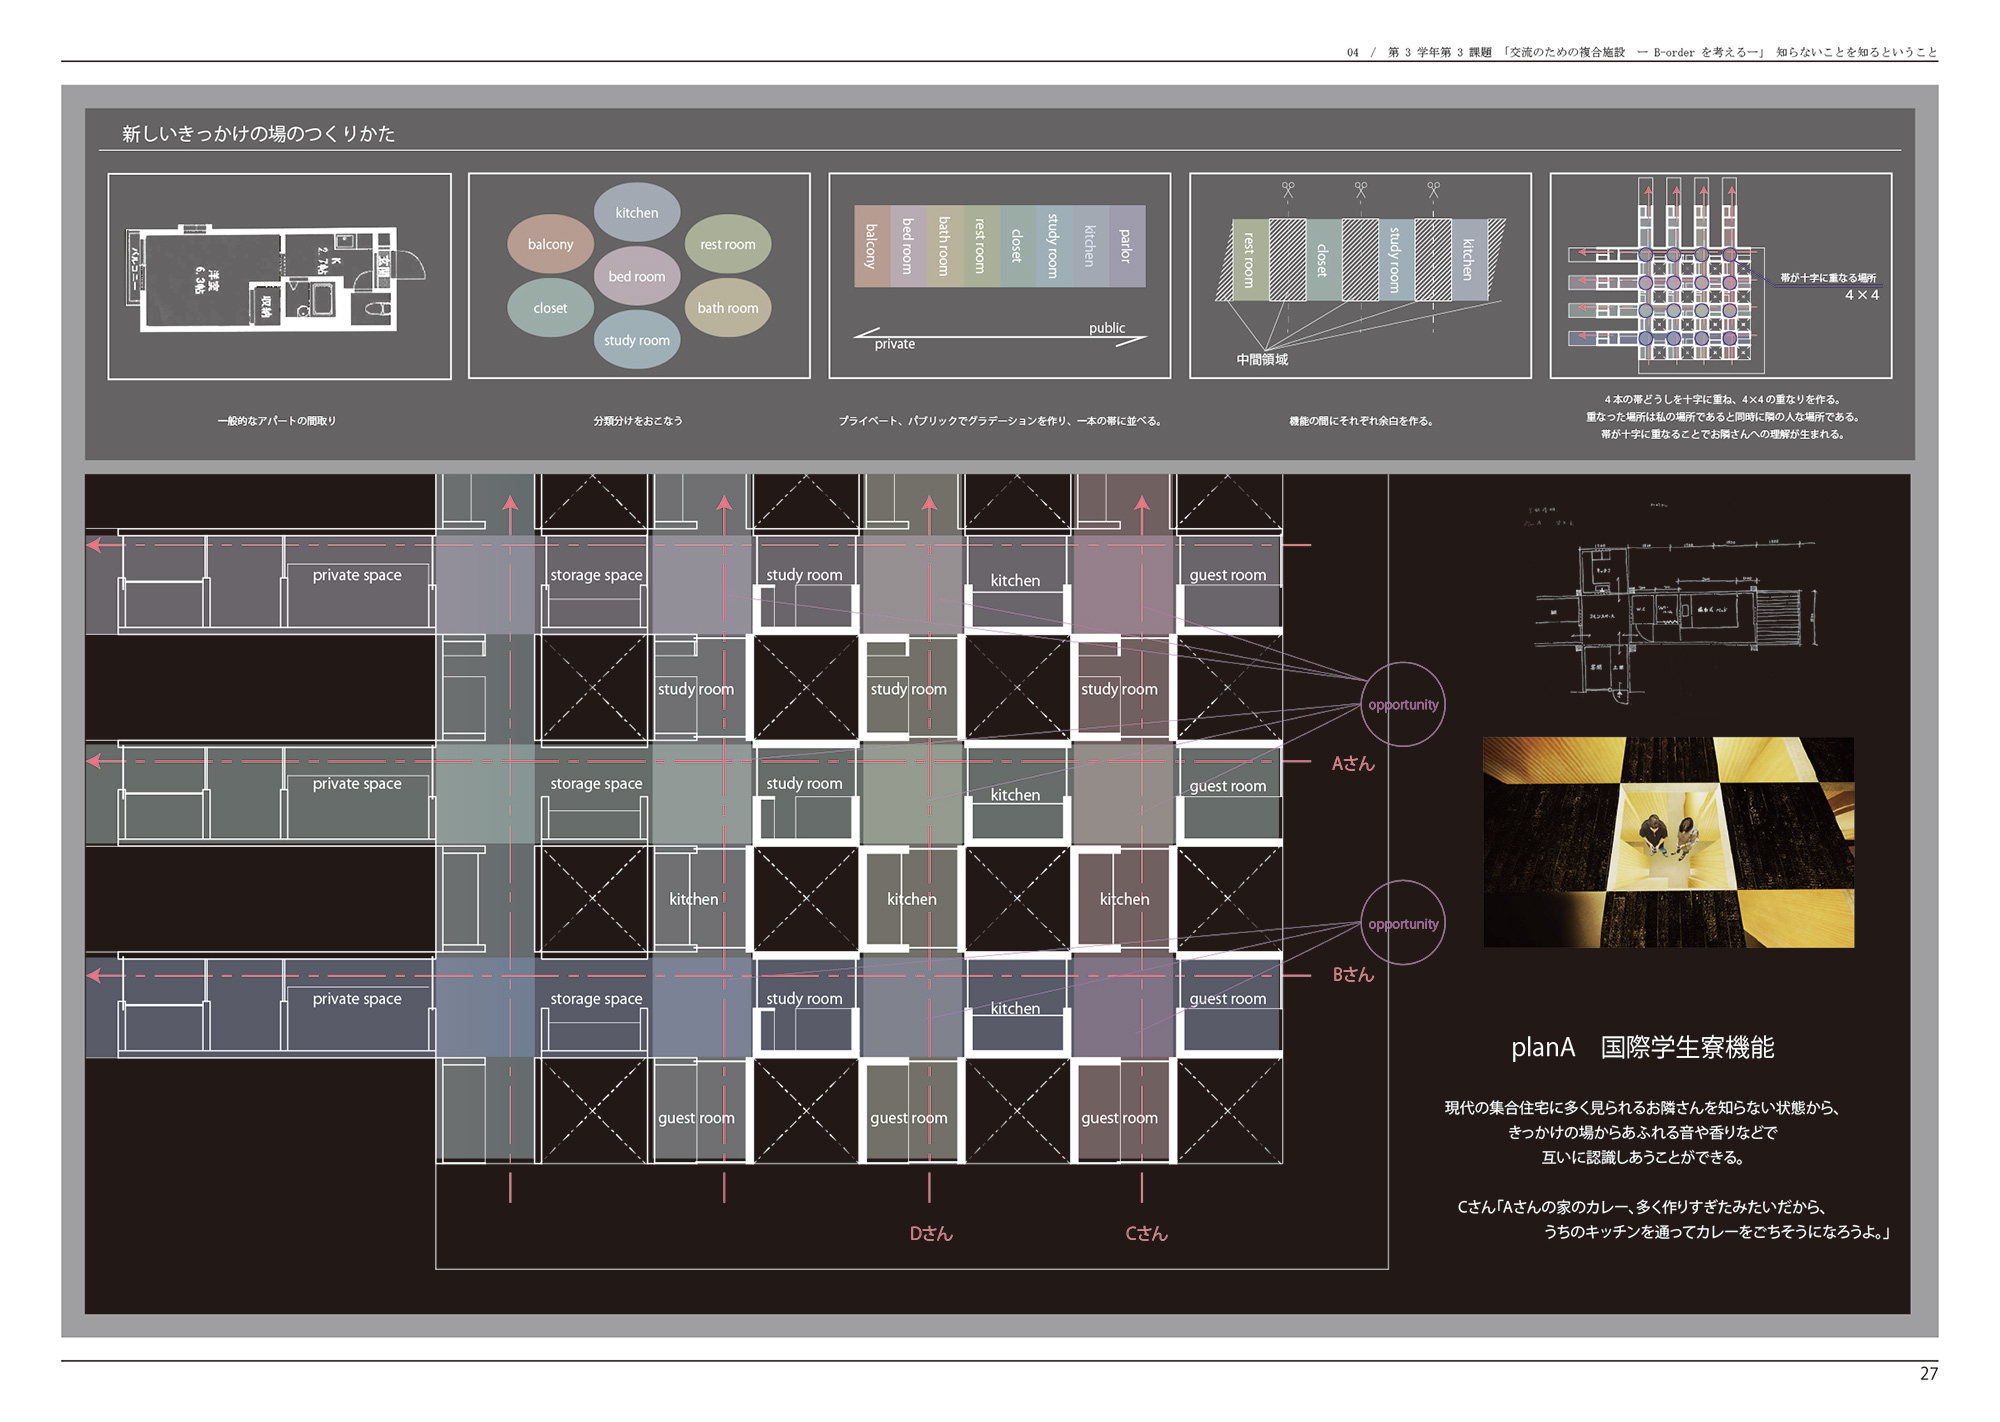Click the middle scissors icon
The image size is (2000, 1422).
pyautogui.click(x=1361, y=188)
